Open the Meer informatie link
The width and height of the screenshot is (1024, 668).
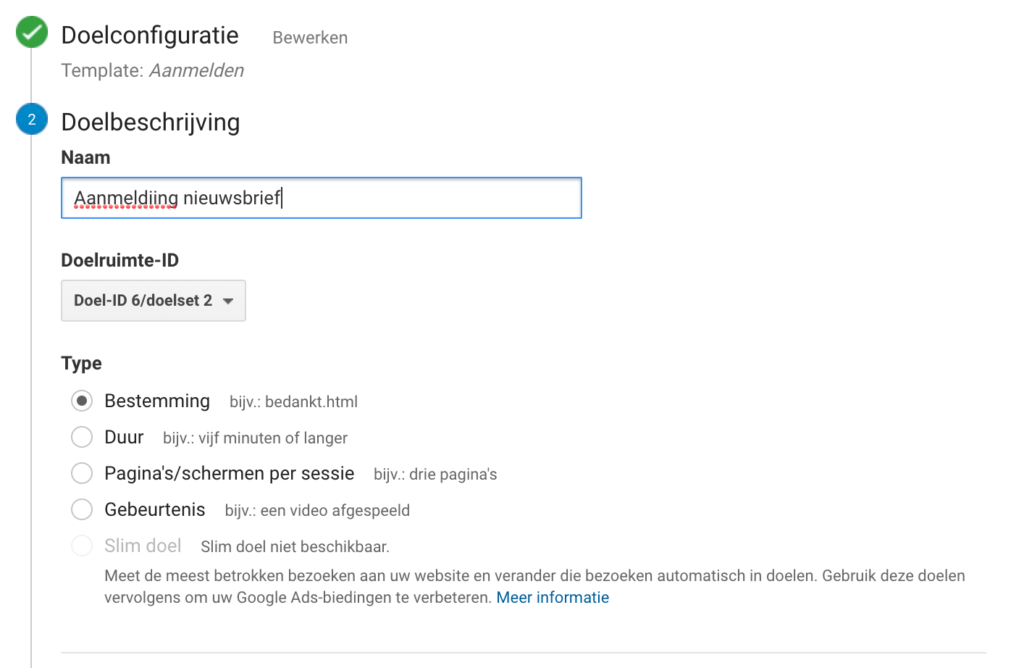coord(552,597)
